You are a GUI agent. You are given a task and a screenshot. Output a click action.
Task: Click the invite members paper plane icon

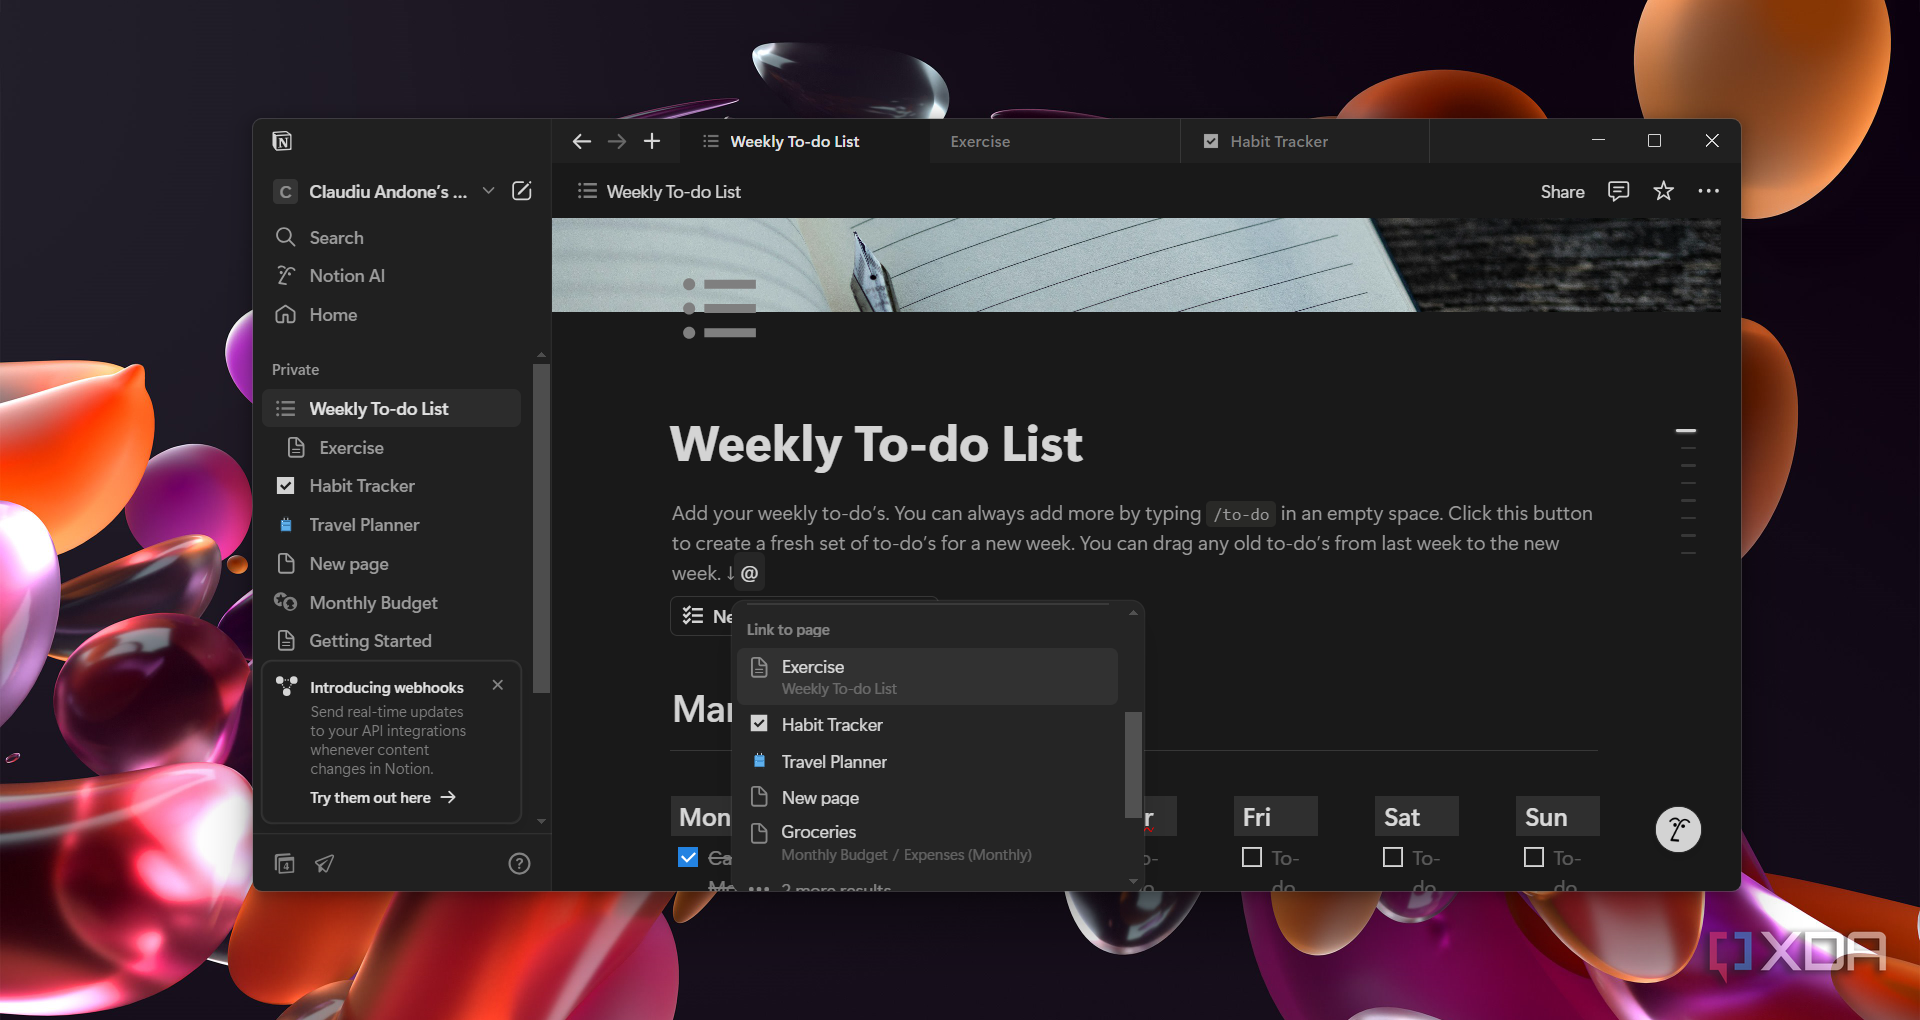(x=325, y=863)
